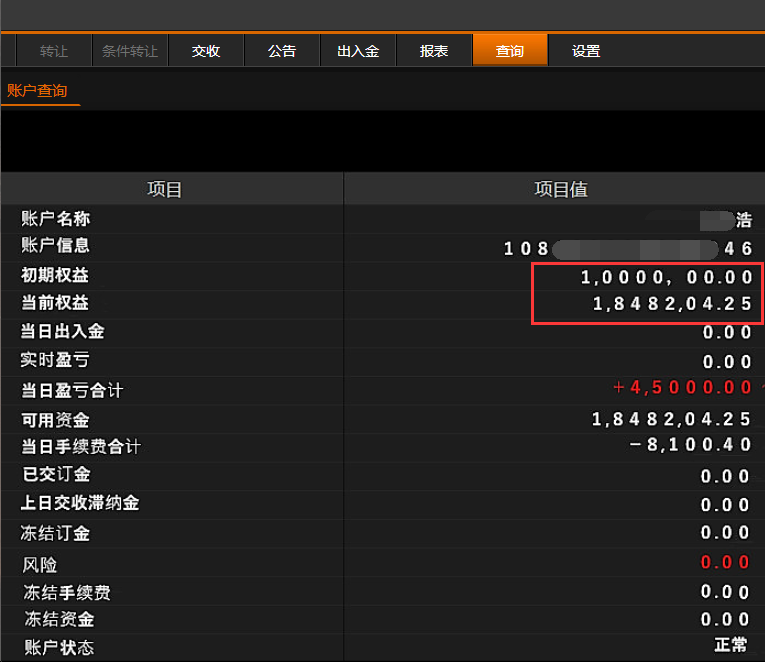The width and height of the screenshot is (765, 662).
Task: Click the 账户状态 正常 value
Action: (731, 645)
